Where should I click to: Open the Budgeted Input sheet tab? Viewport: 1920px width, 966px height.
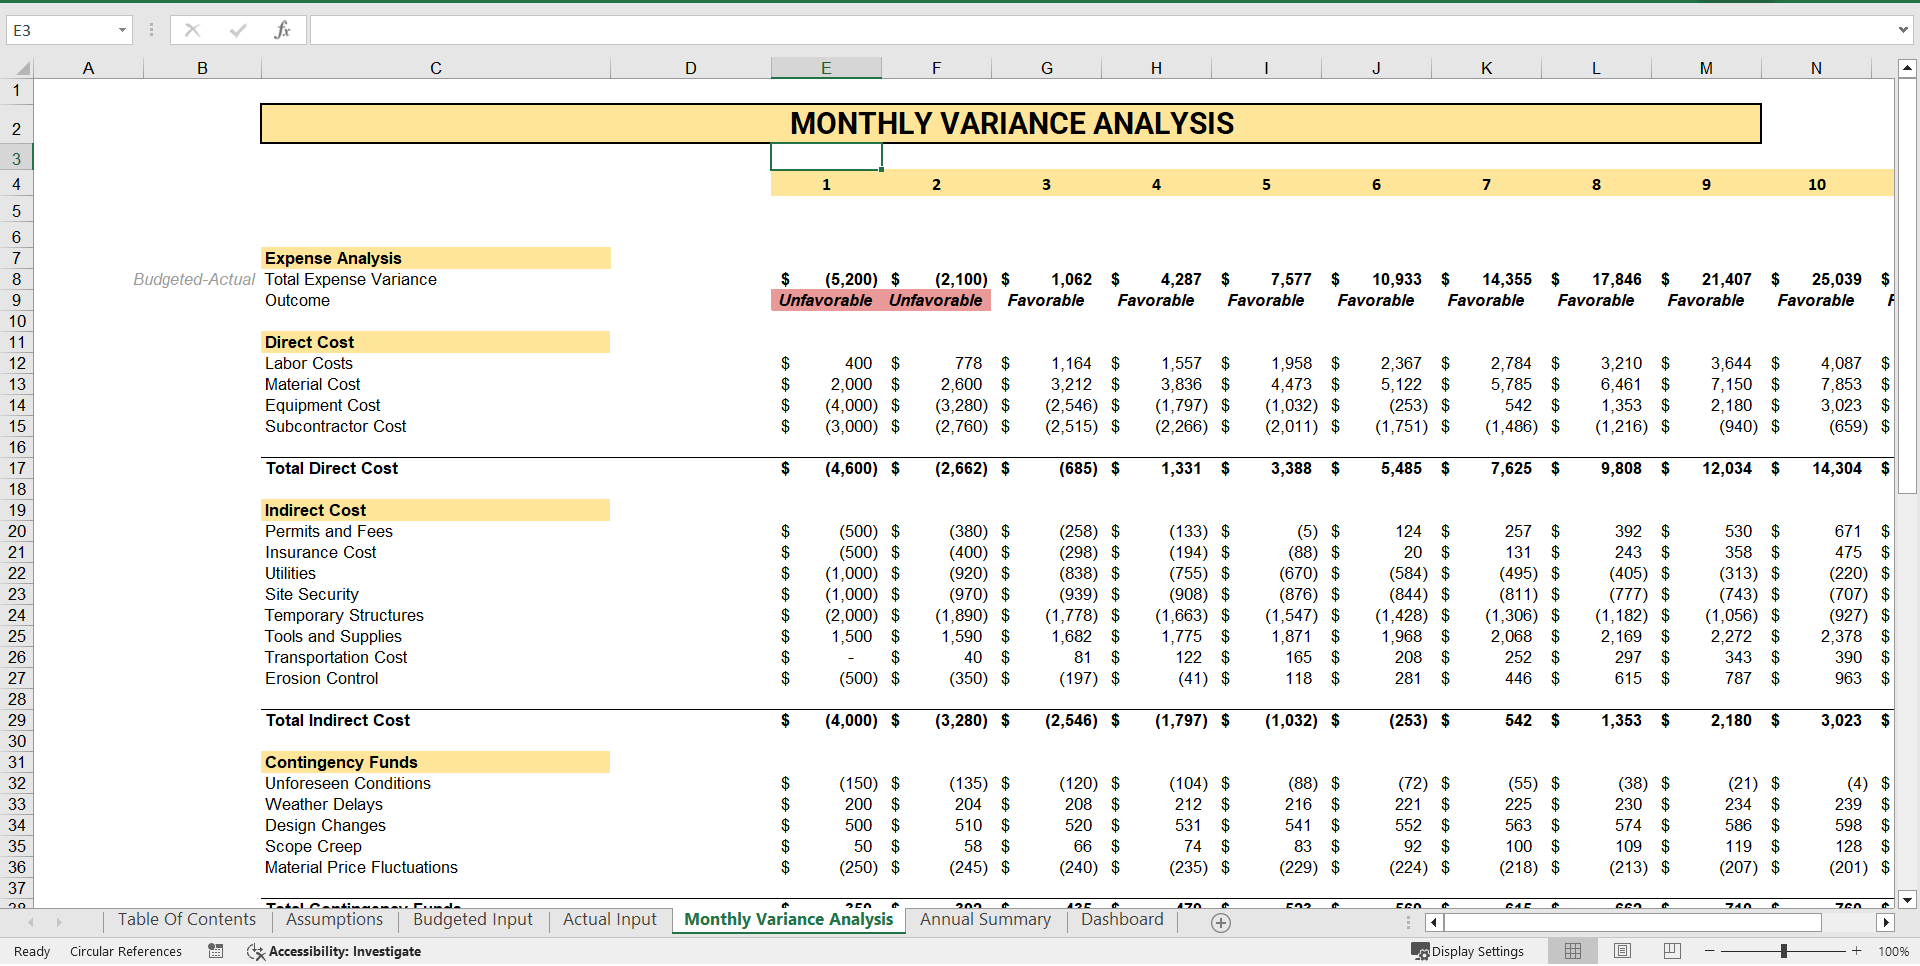(x=473, y=920)
